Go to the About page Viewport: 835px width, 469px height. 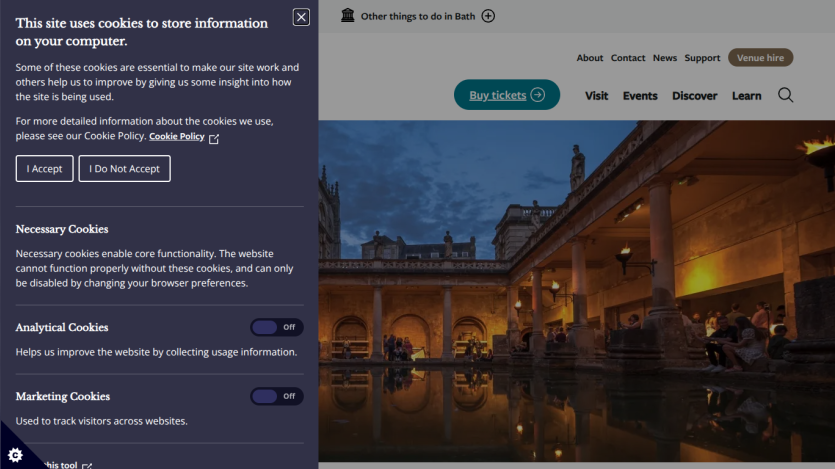(590, 57)
